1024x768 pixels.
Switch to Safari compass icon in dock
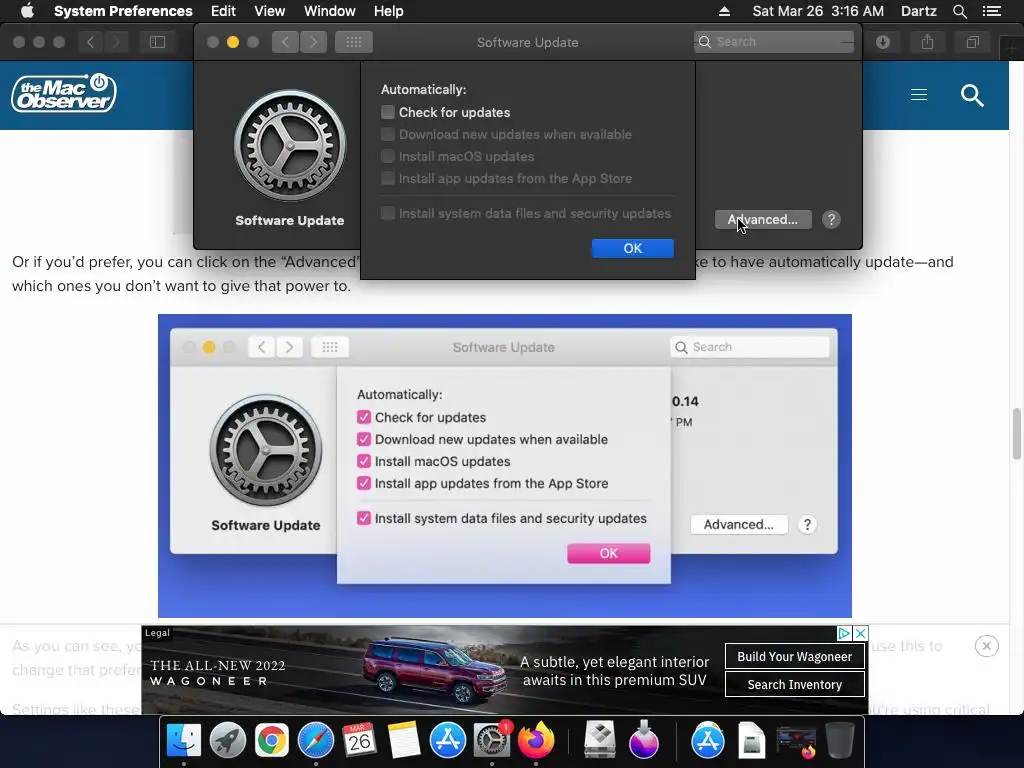pyautogui.click(x=315, y=741)
